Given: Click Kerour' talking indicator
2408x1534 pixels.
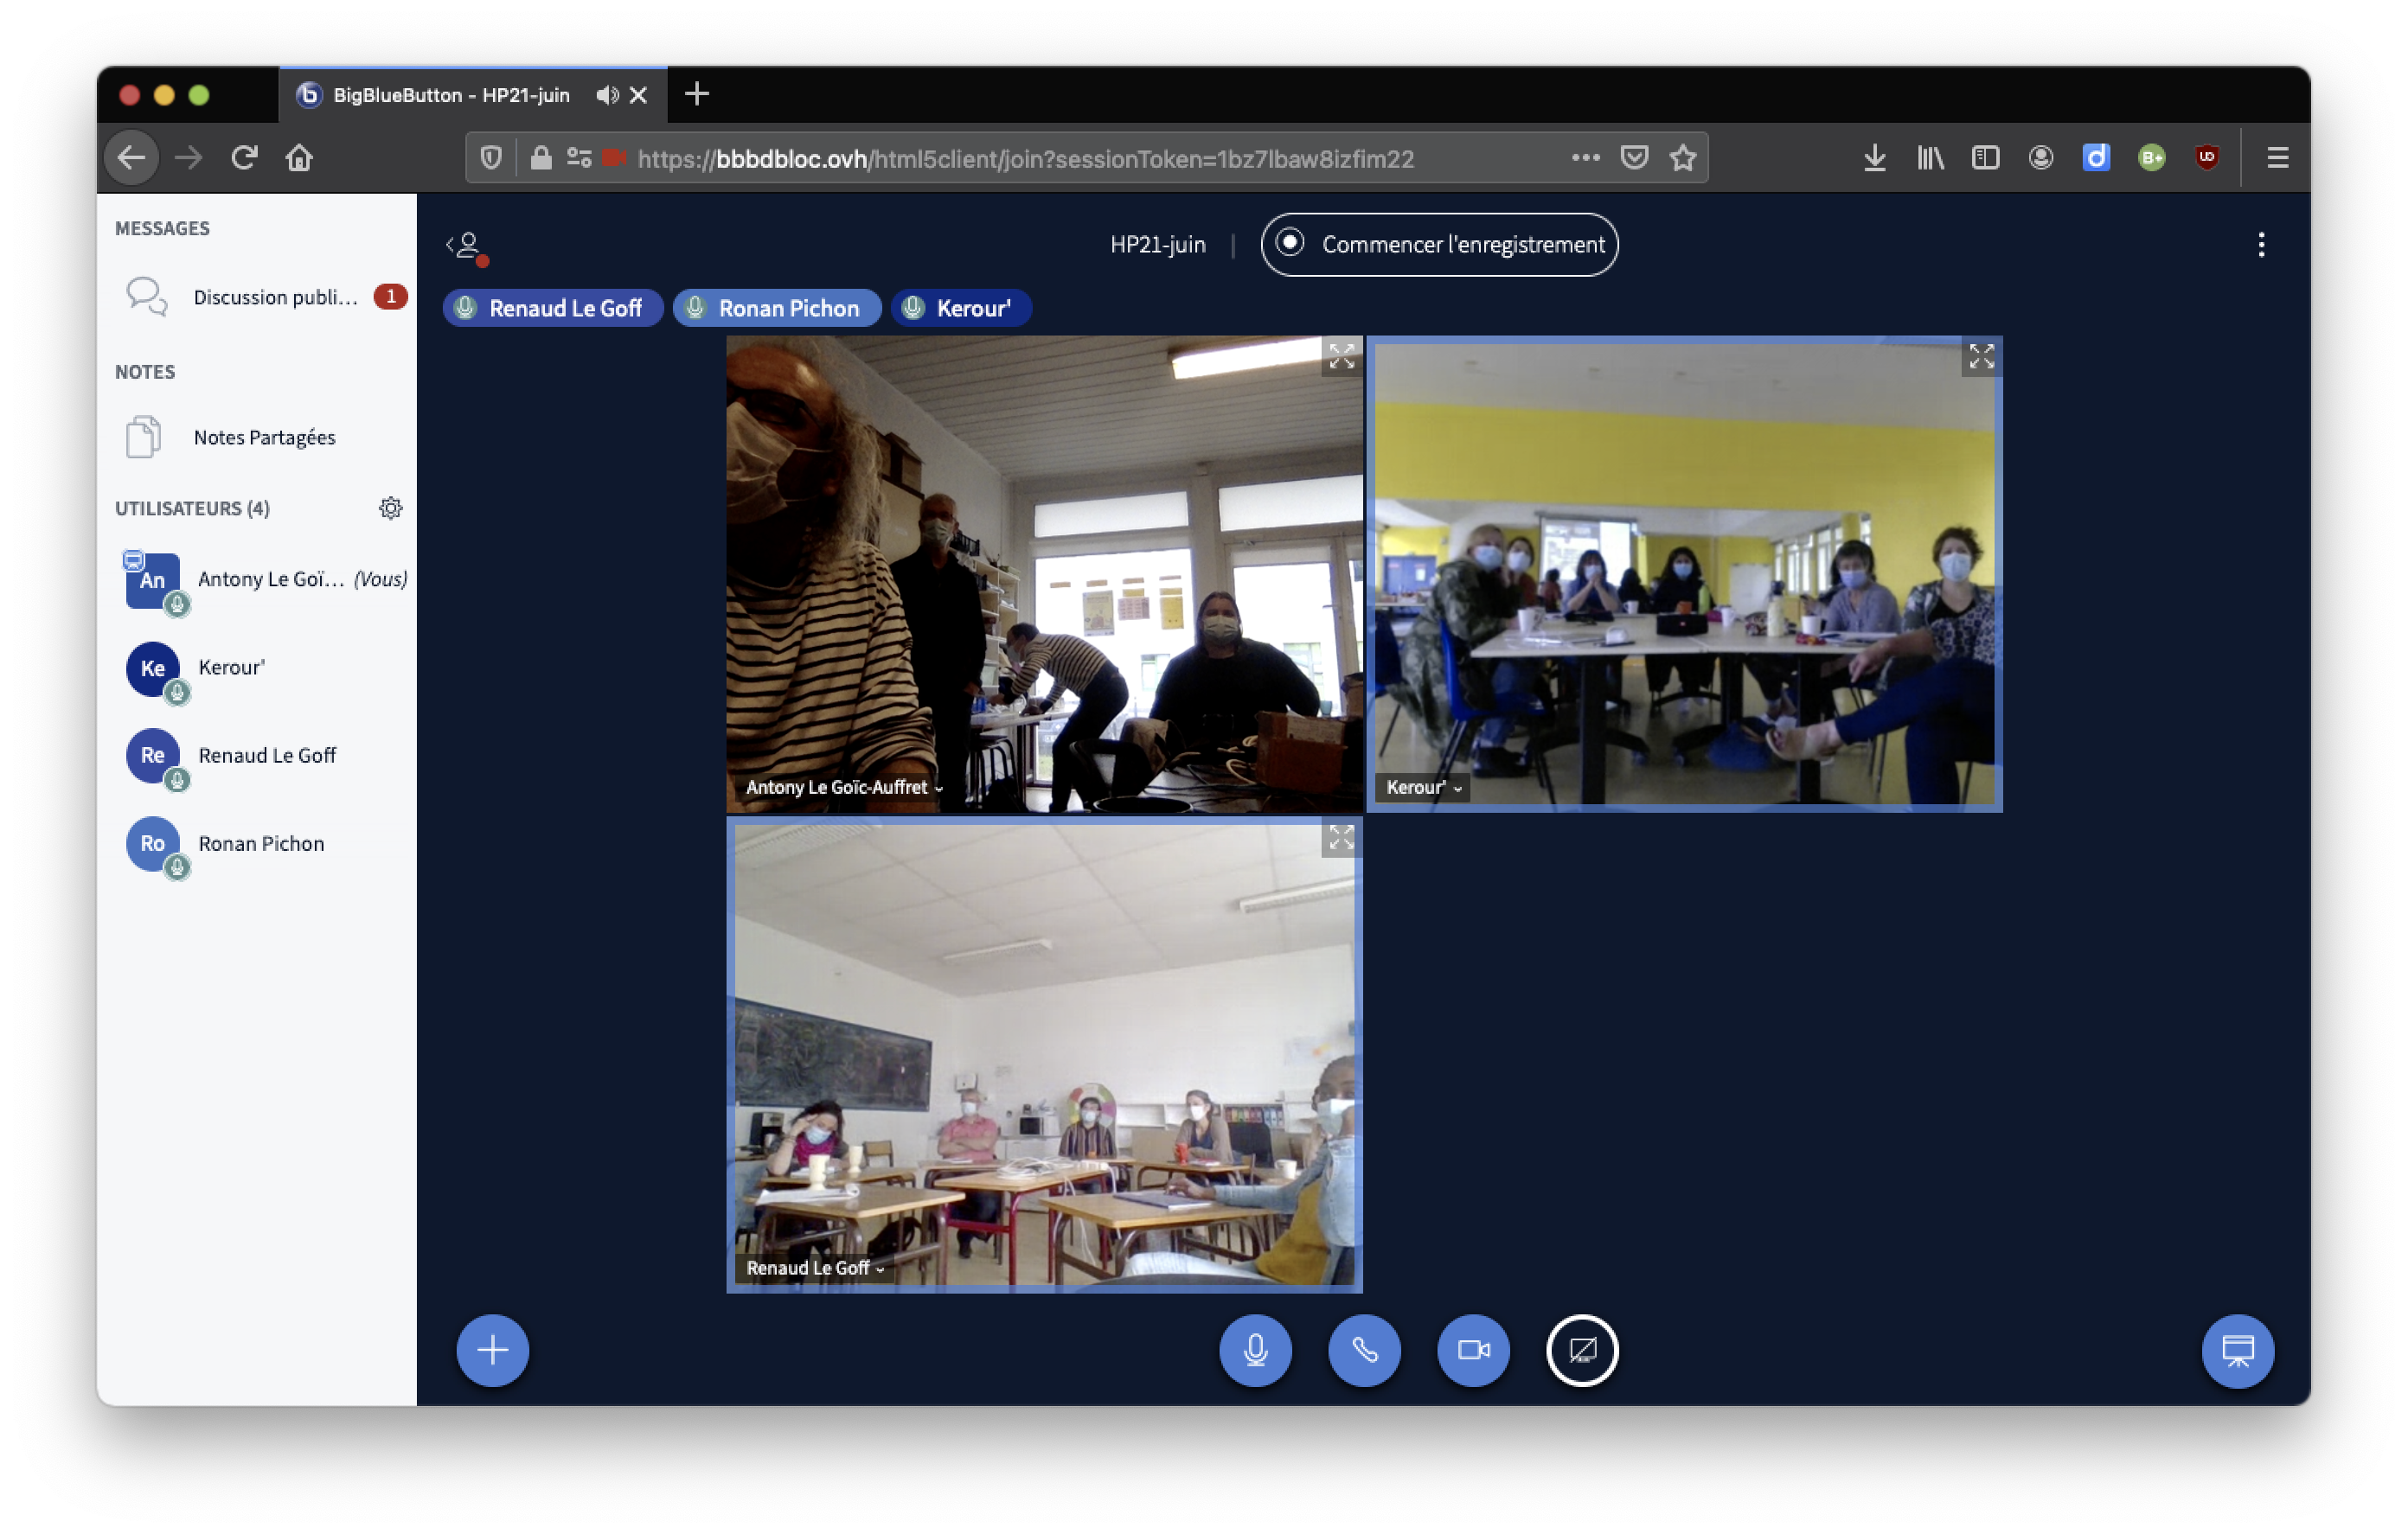Looking at the screenshot, I should tap(961, 308).
